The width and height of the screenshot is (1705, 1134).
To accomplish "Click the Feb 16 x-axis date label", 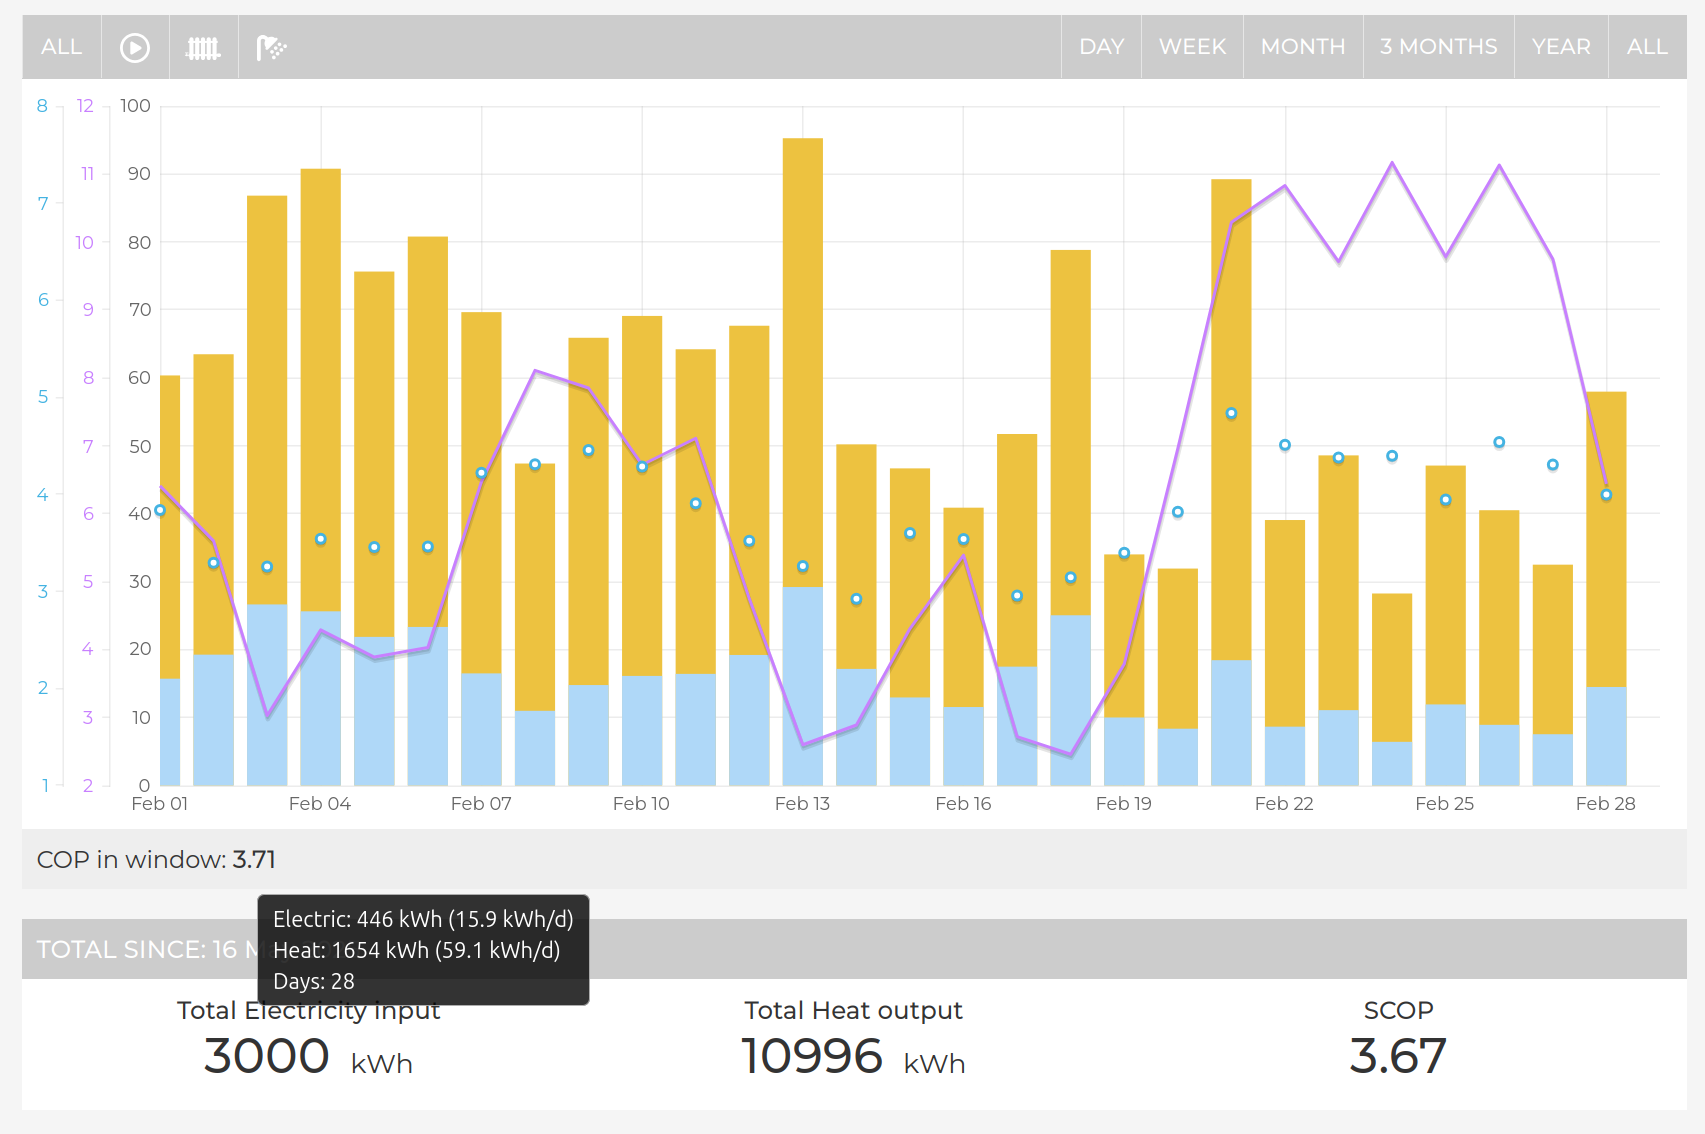I will (963, 804).
